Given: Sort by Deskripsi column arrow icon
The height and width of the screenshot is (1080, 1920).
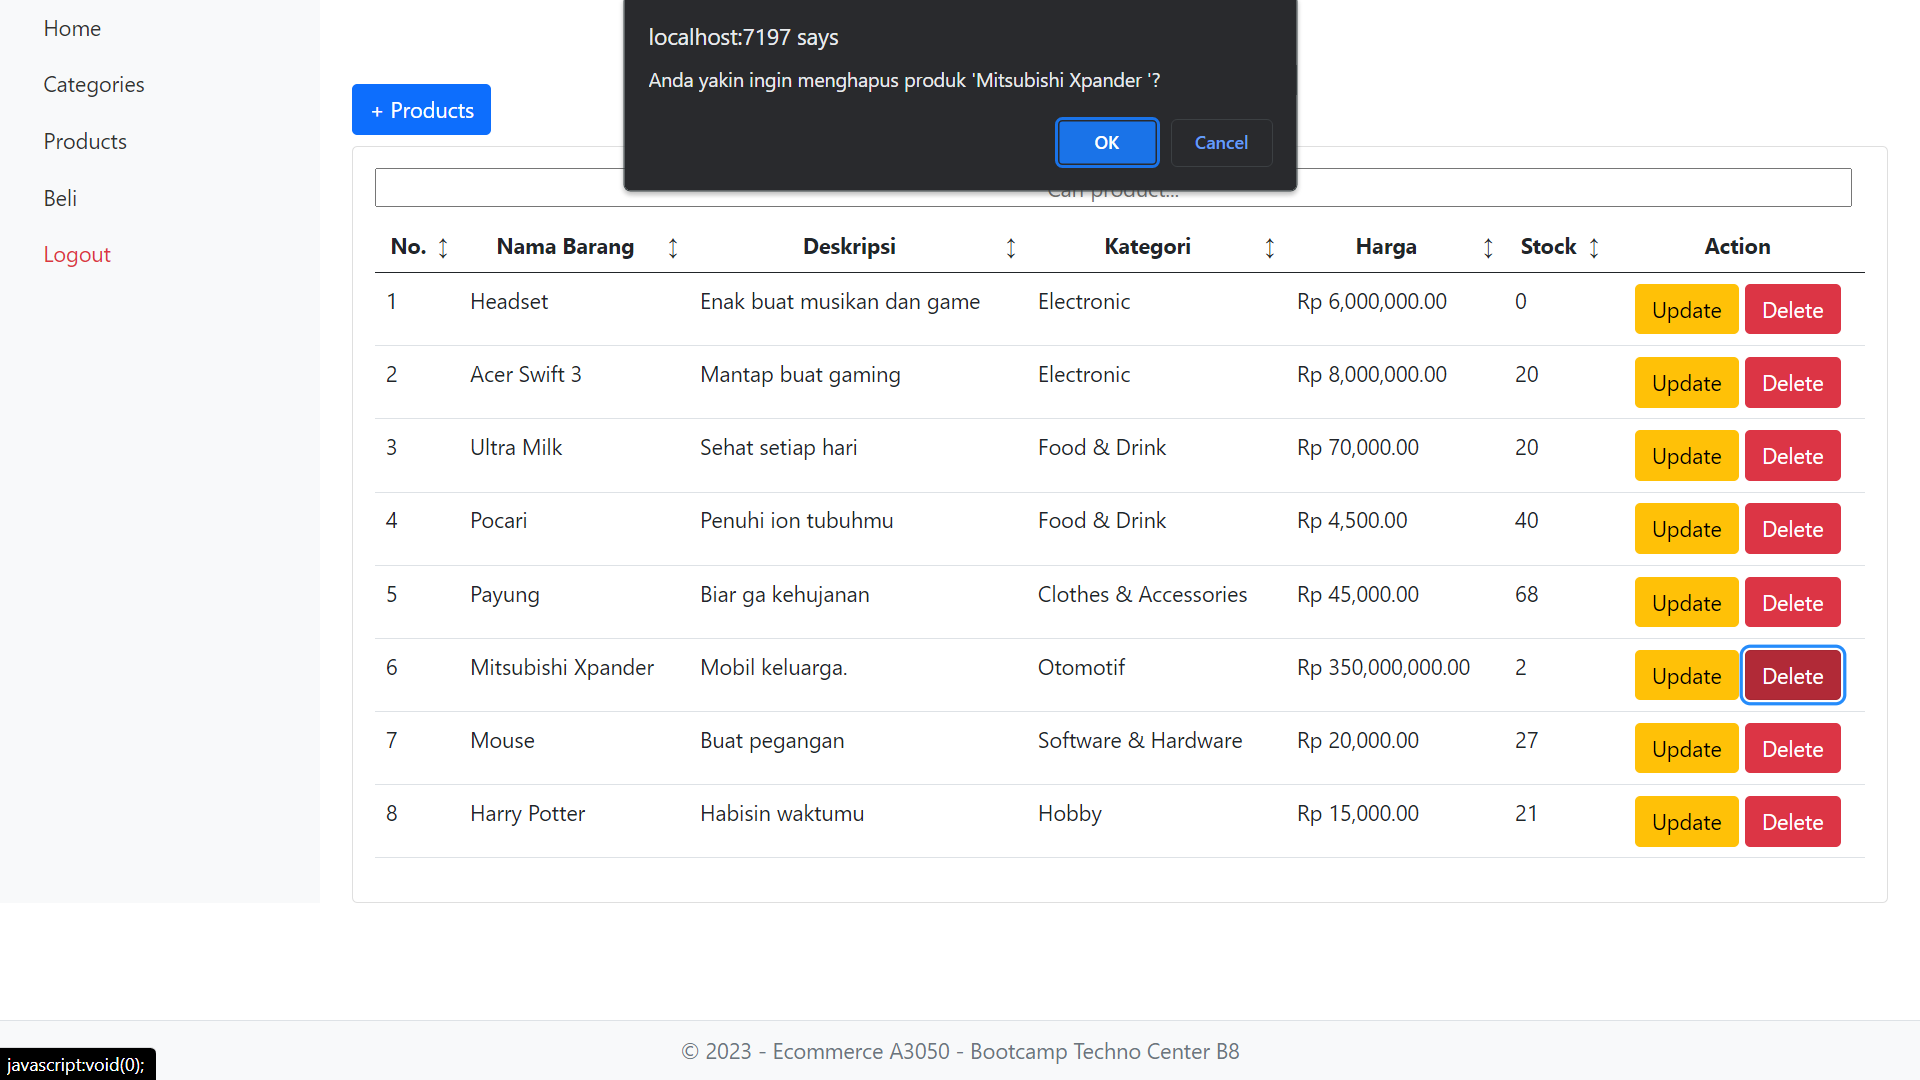Looking at the screenshot, I should [1011, 248].
